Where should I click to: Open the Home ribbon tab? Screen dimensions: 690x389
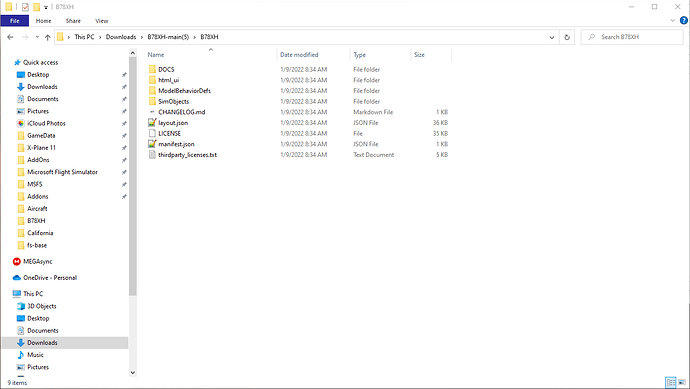[x=43, y=21]
